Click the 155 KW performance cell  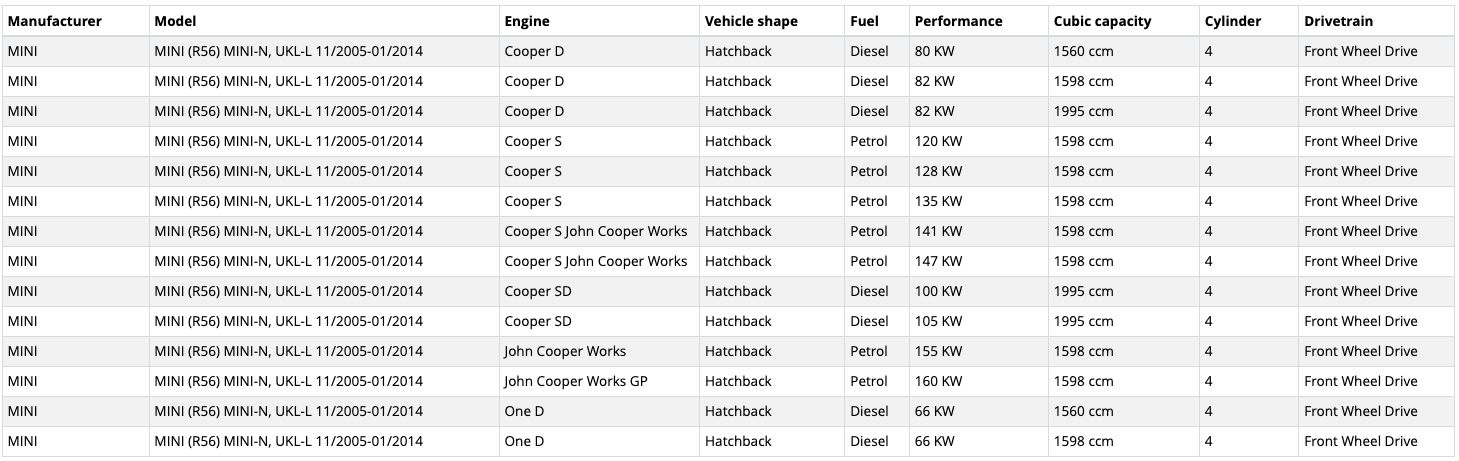(938, 351)
